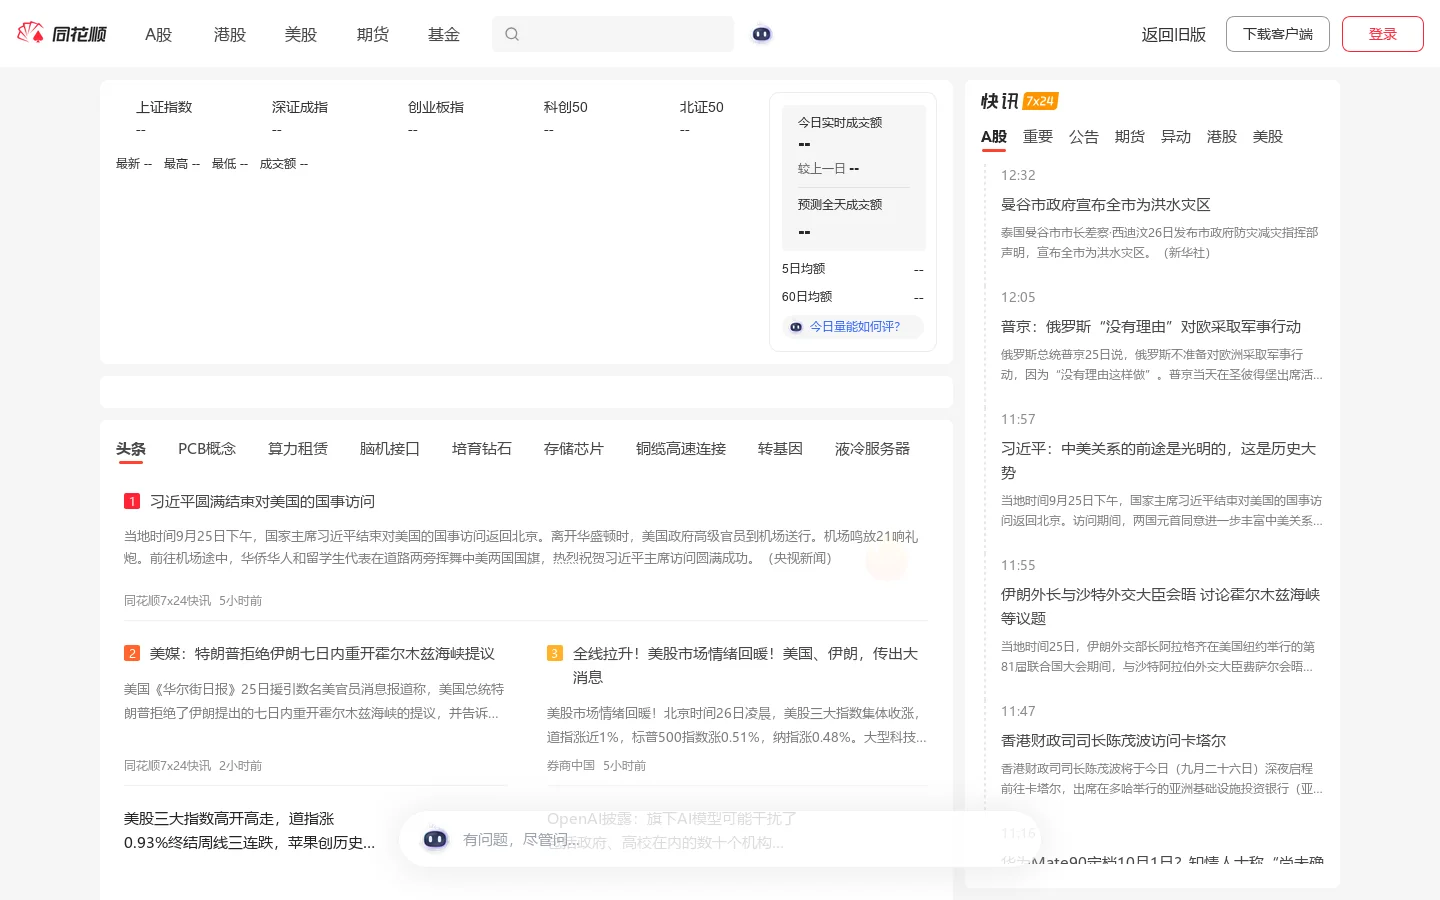Viewport: 1440px width, 900px height.
Task: Switch to the 算力租赁 tab
Action: click(x=298, y=449)
